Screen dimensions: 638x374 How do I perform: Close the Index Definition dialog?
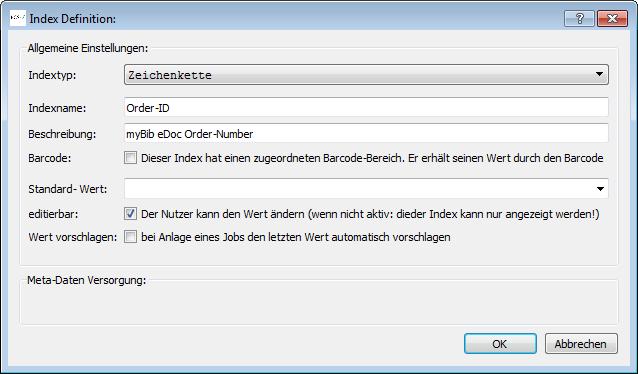click(x=612, y=19)
